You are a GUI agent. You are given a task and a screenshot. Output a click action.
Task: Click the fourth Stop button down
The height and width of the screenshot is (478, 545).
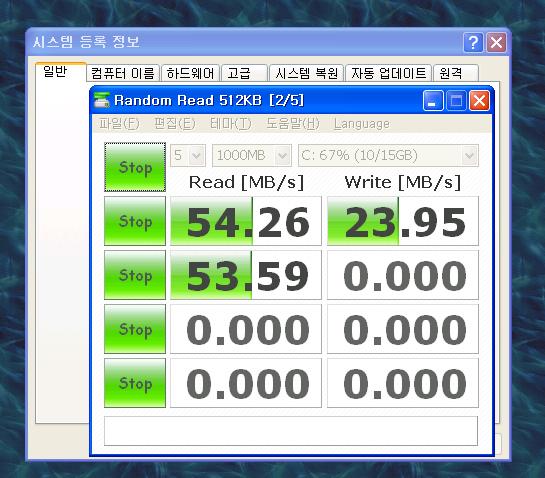tap(135, 329)
